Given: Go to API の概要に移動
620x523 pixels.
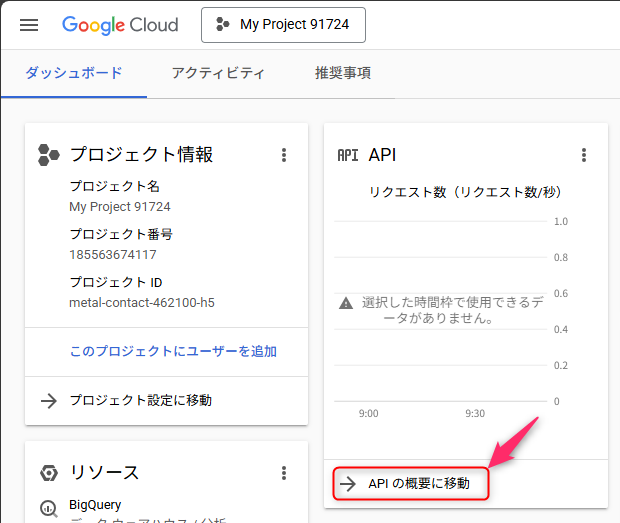Looking at the screenshot, I should point(419,483).
